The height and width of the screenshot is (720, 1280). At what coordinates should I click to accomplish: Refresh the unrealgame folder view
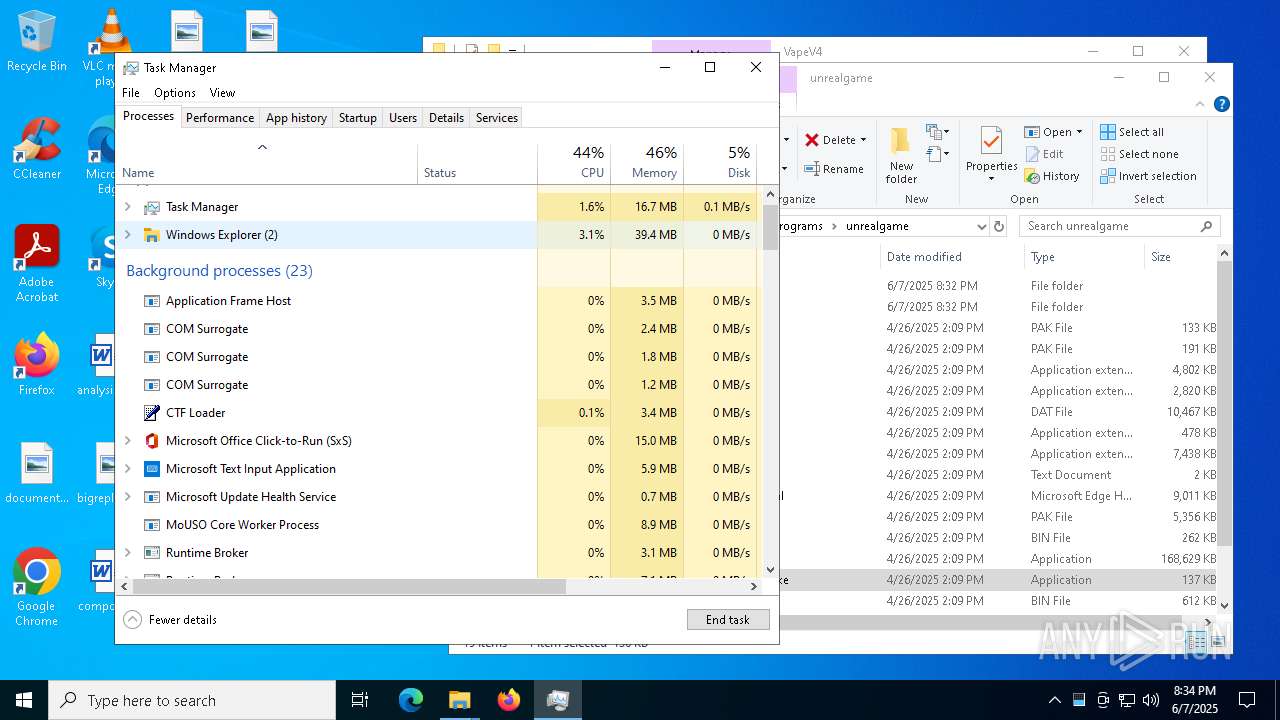[998, 226]
